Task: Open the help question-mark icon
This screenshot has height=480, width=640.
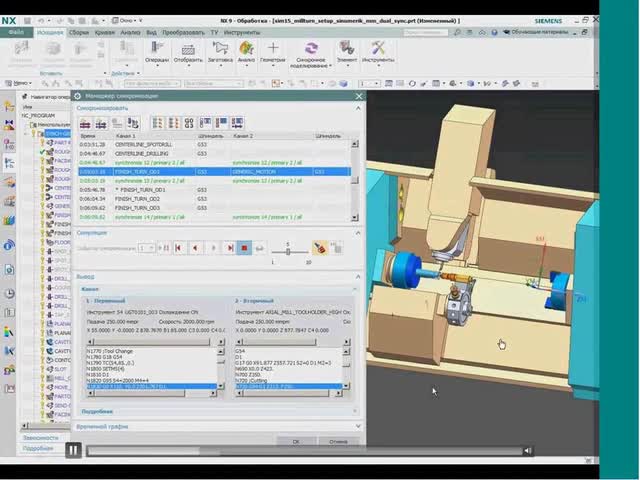Action: (494, 32)
